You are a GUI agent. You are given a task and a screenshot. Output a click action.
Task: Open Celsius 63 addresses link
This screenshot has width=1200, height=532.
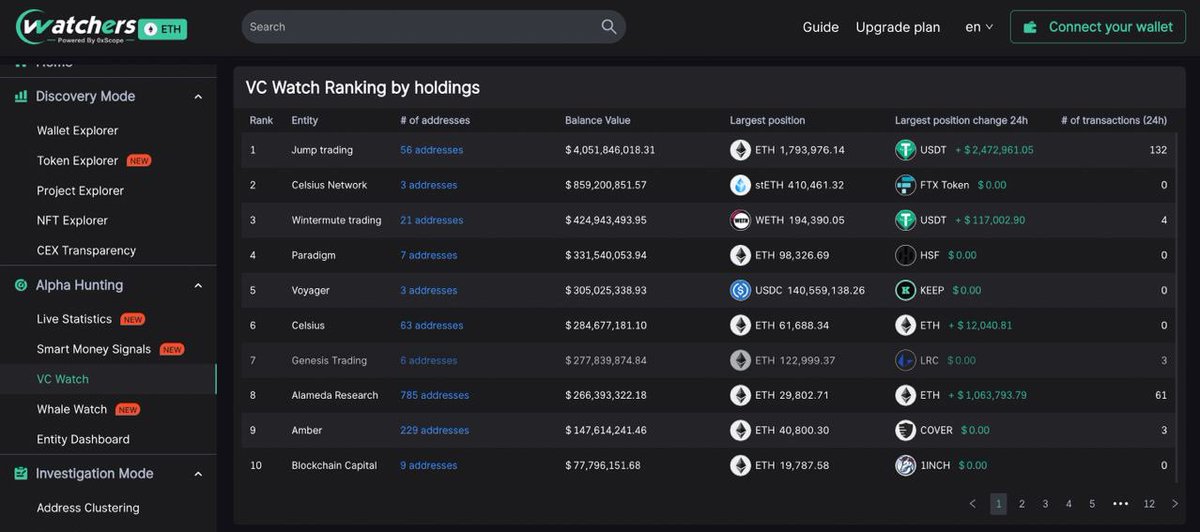tap(432, 325)
